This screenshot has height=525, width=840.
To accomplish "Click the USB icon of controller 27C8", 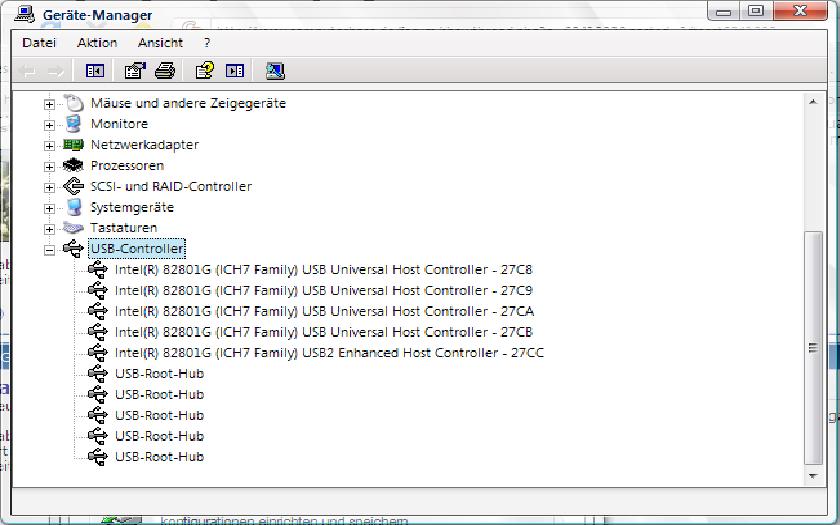I will (98, 269).
